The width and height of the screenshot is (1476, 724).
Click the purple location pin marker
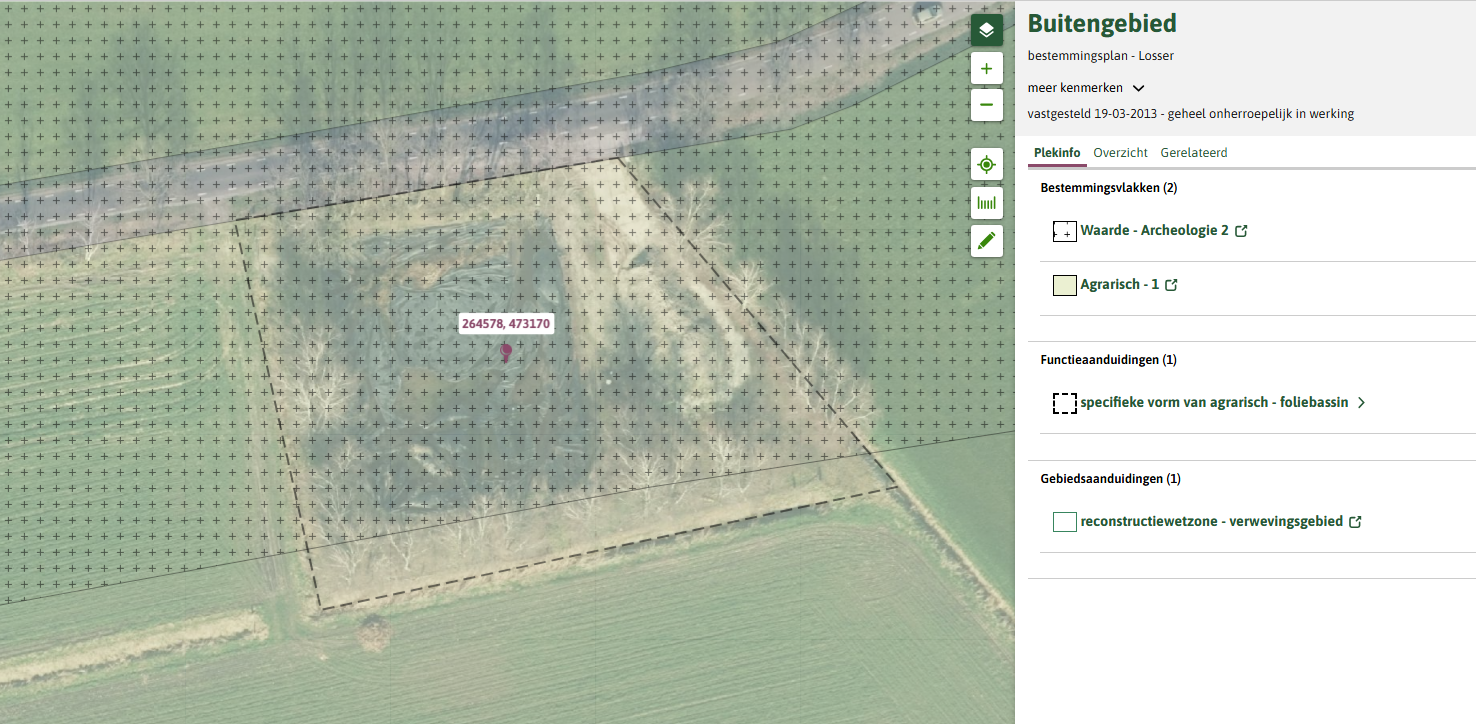click(x=506, y=352)
